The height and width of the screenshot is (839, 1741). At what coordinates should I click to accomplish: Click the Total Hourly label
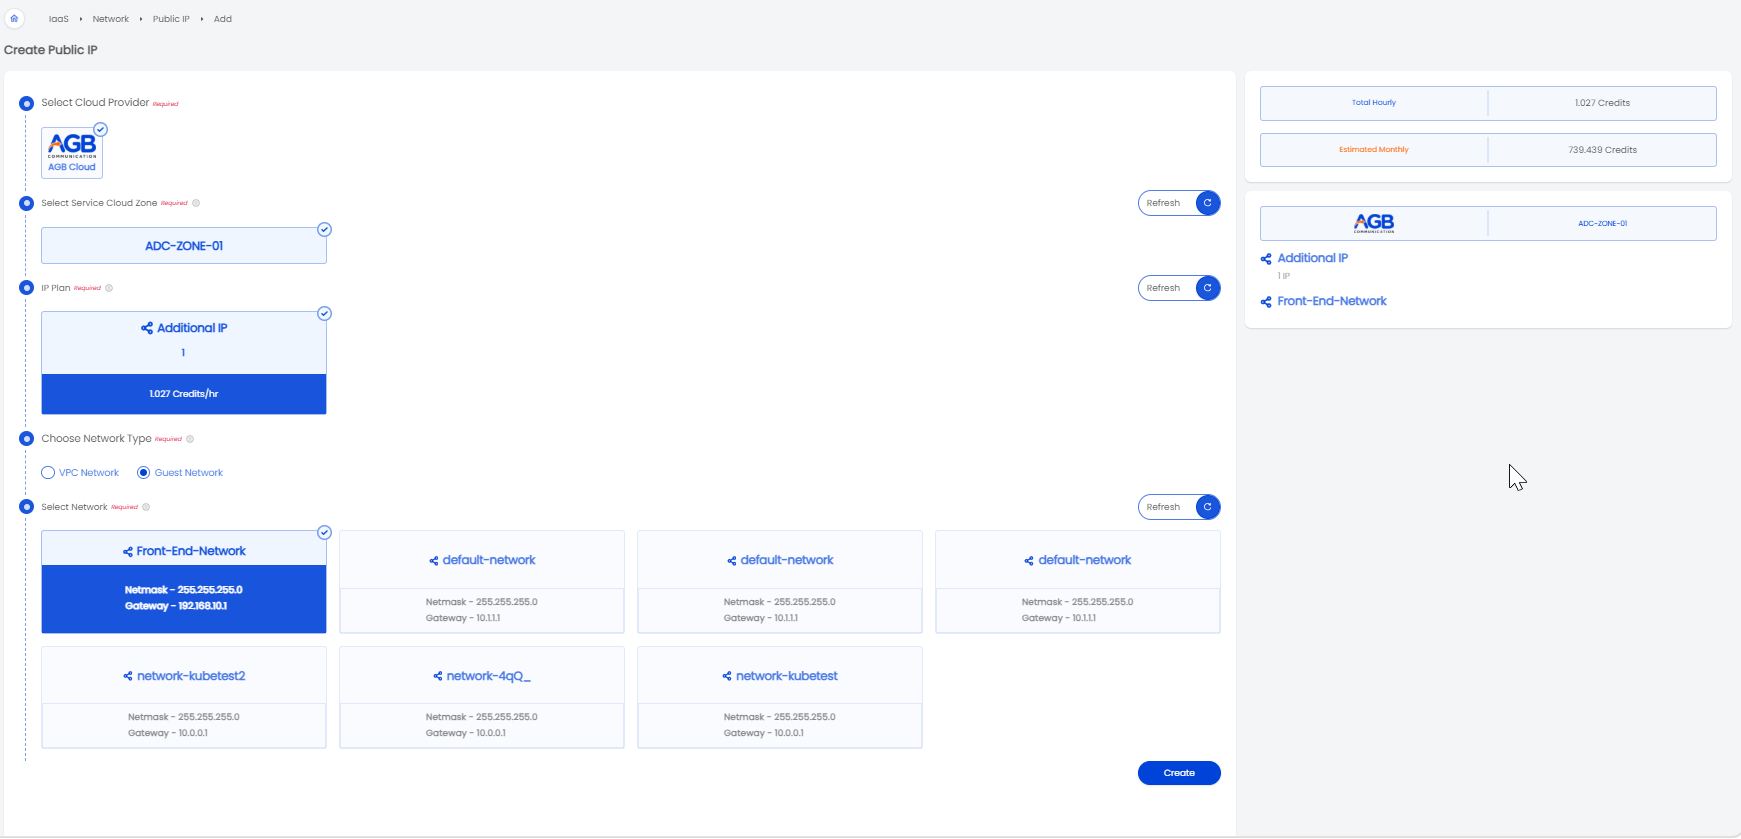click(1374, 103)
